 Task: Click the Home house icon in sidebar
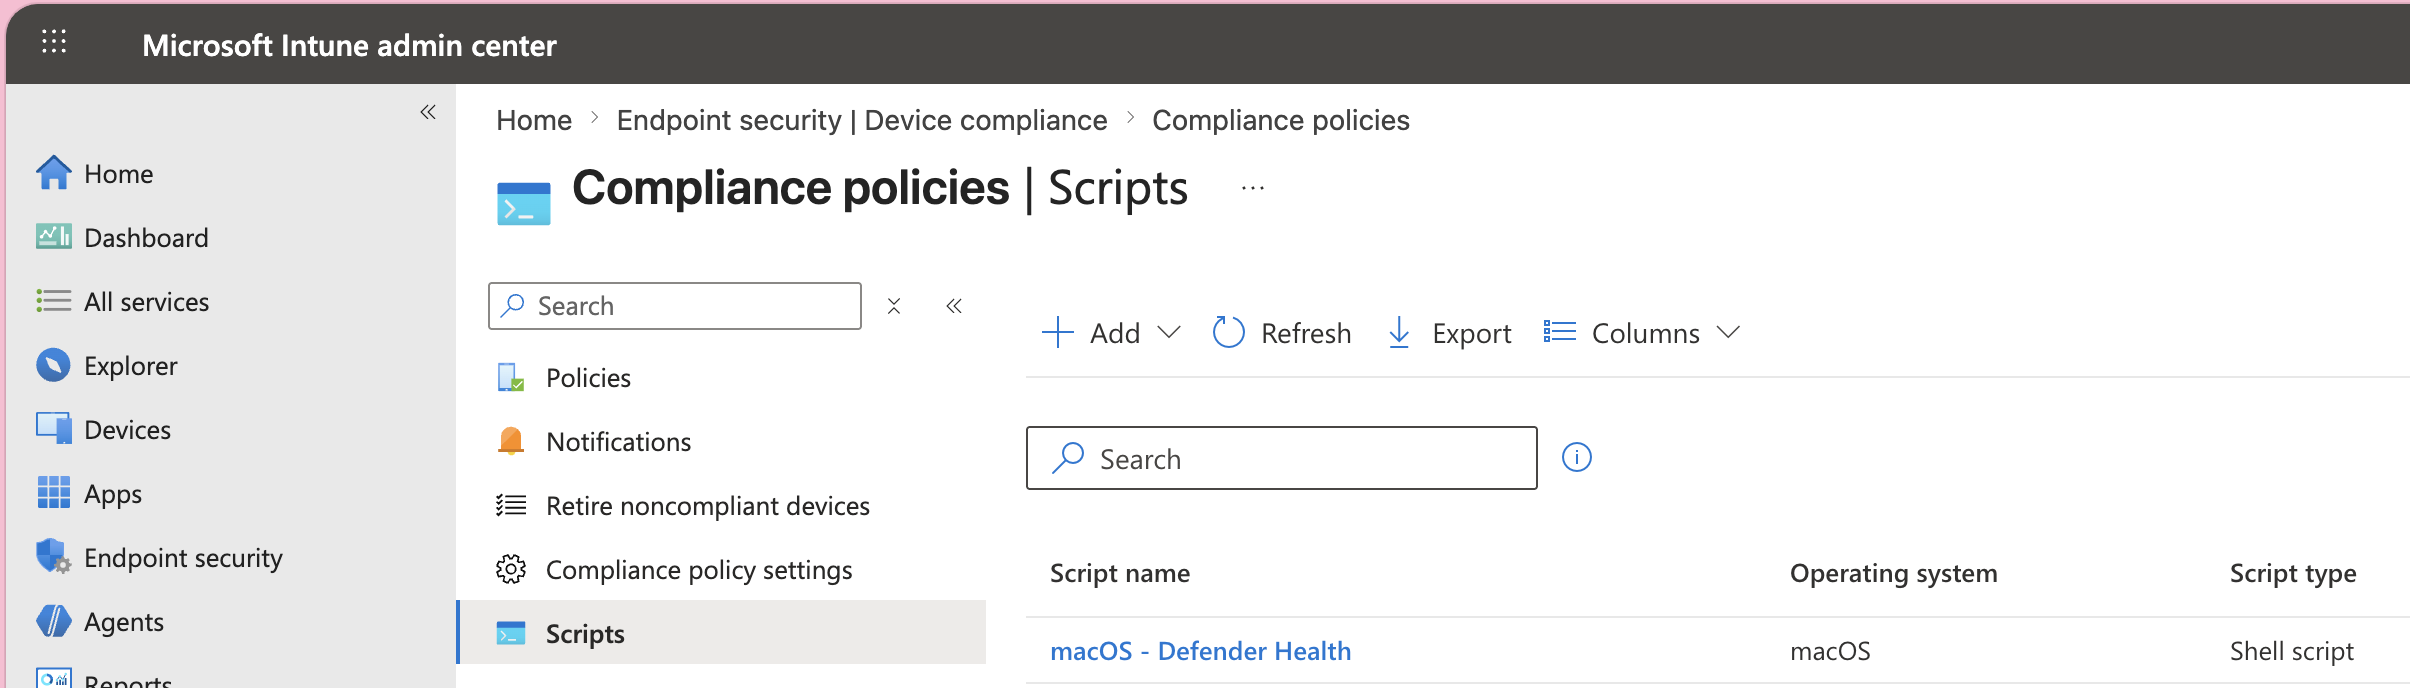[53, 173]
